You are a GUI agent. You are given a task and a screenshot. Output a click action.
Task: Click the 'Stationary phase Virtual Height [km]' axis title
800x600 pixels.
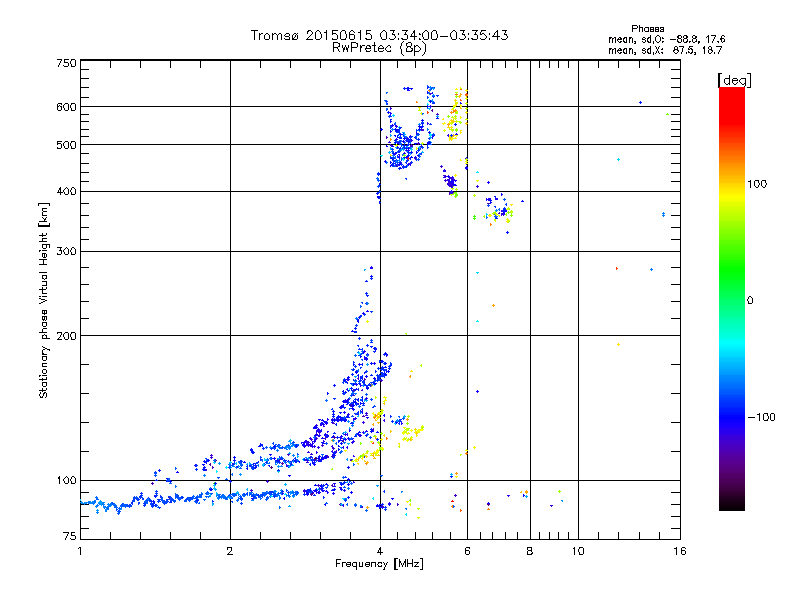click(44, 301)
